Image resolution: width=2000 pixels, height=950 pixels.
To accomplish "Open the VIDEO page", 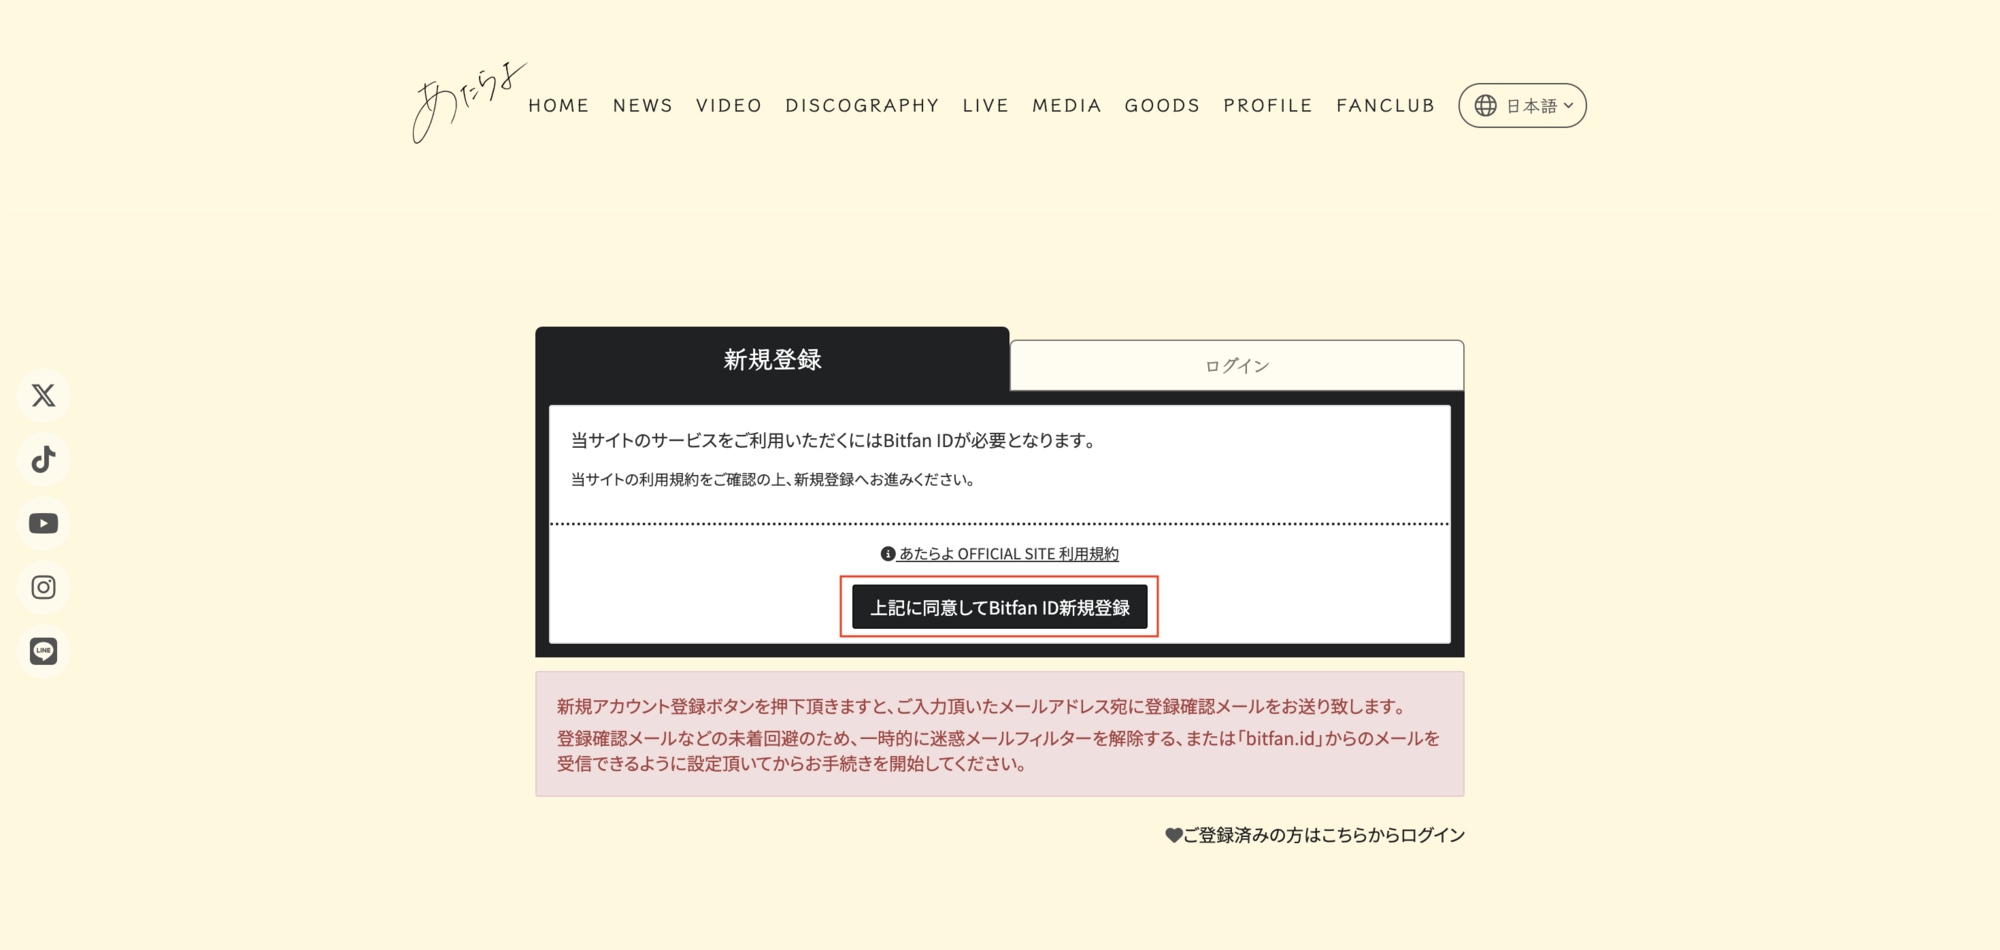I will pyautogui.click(x=729, y=106).
